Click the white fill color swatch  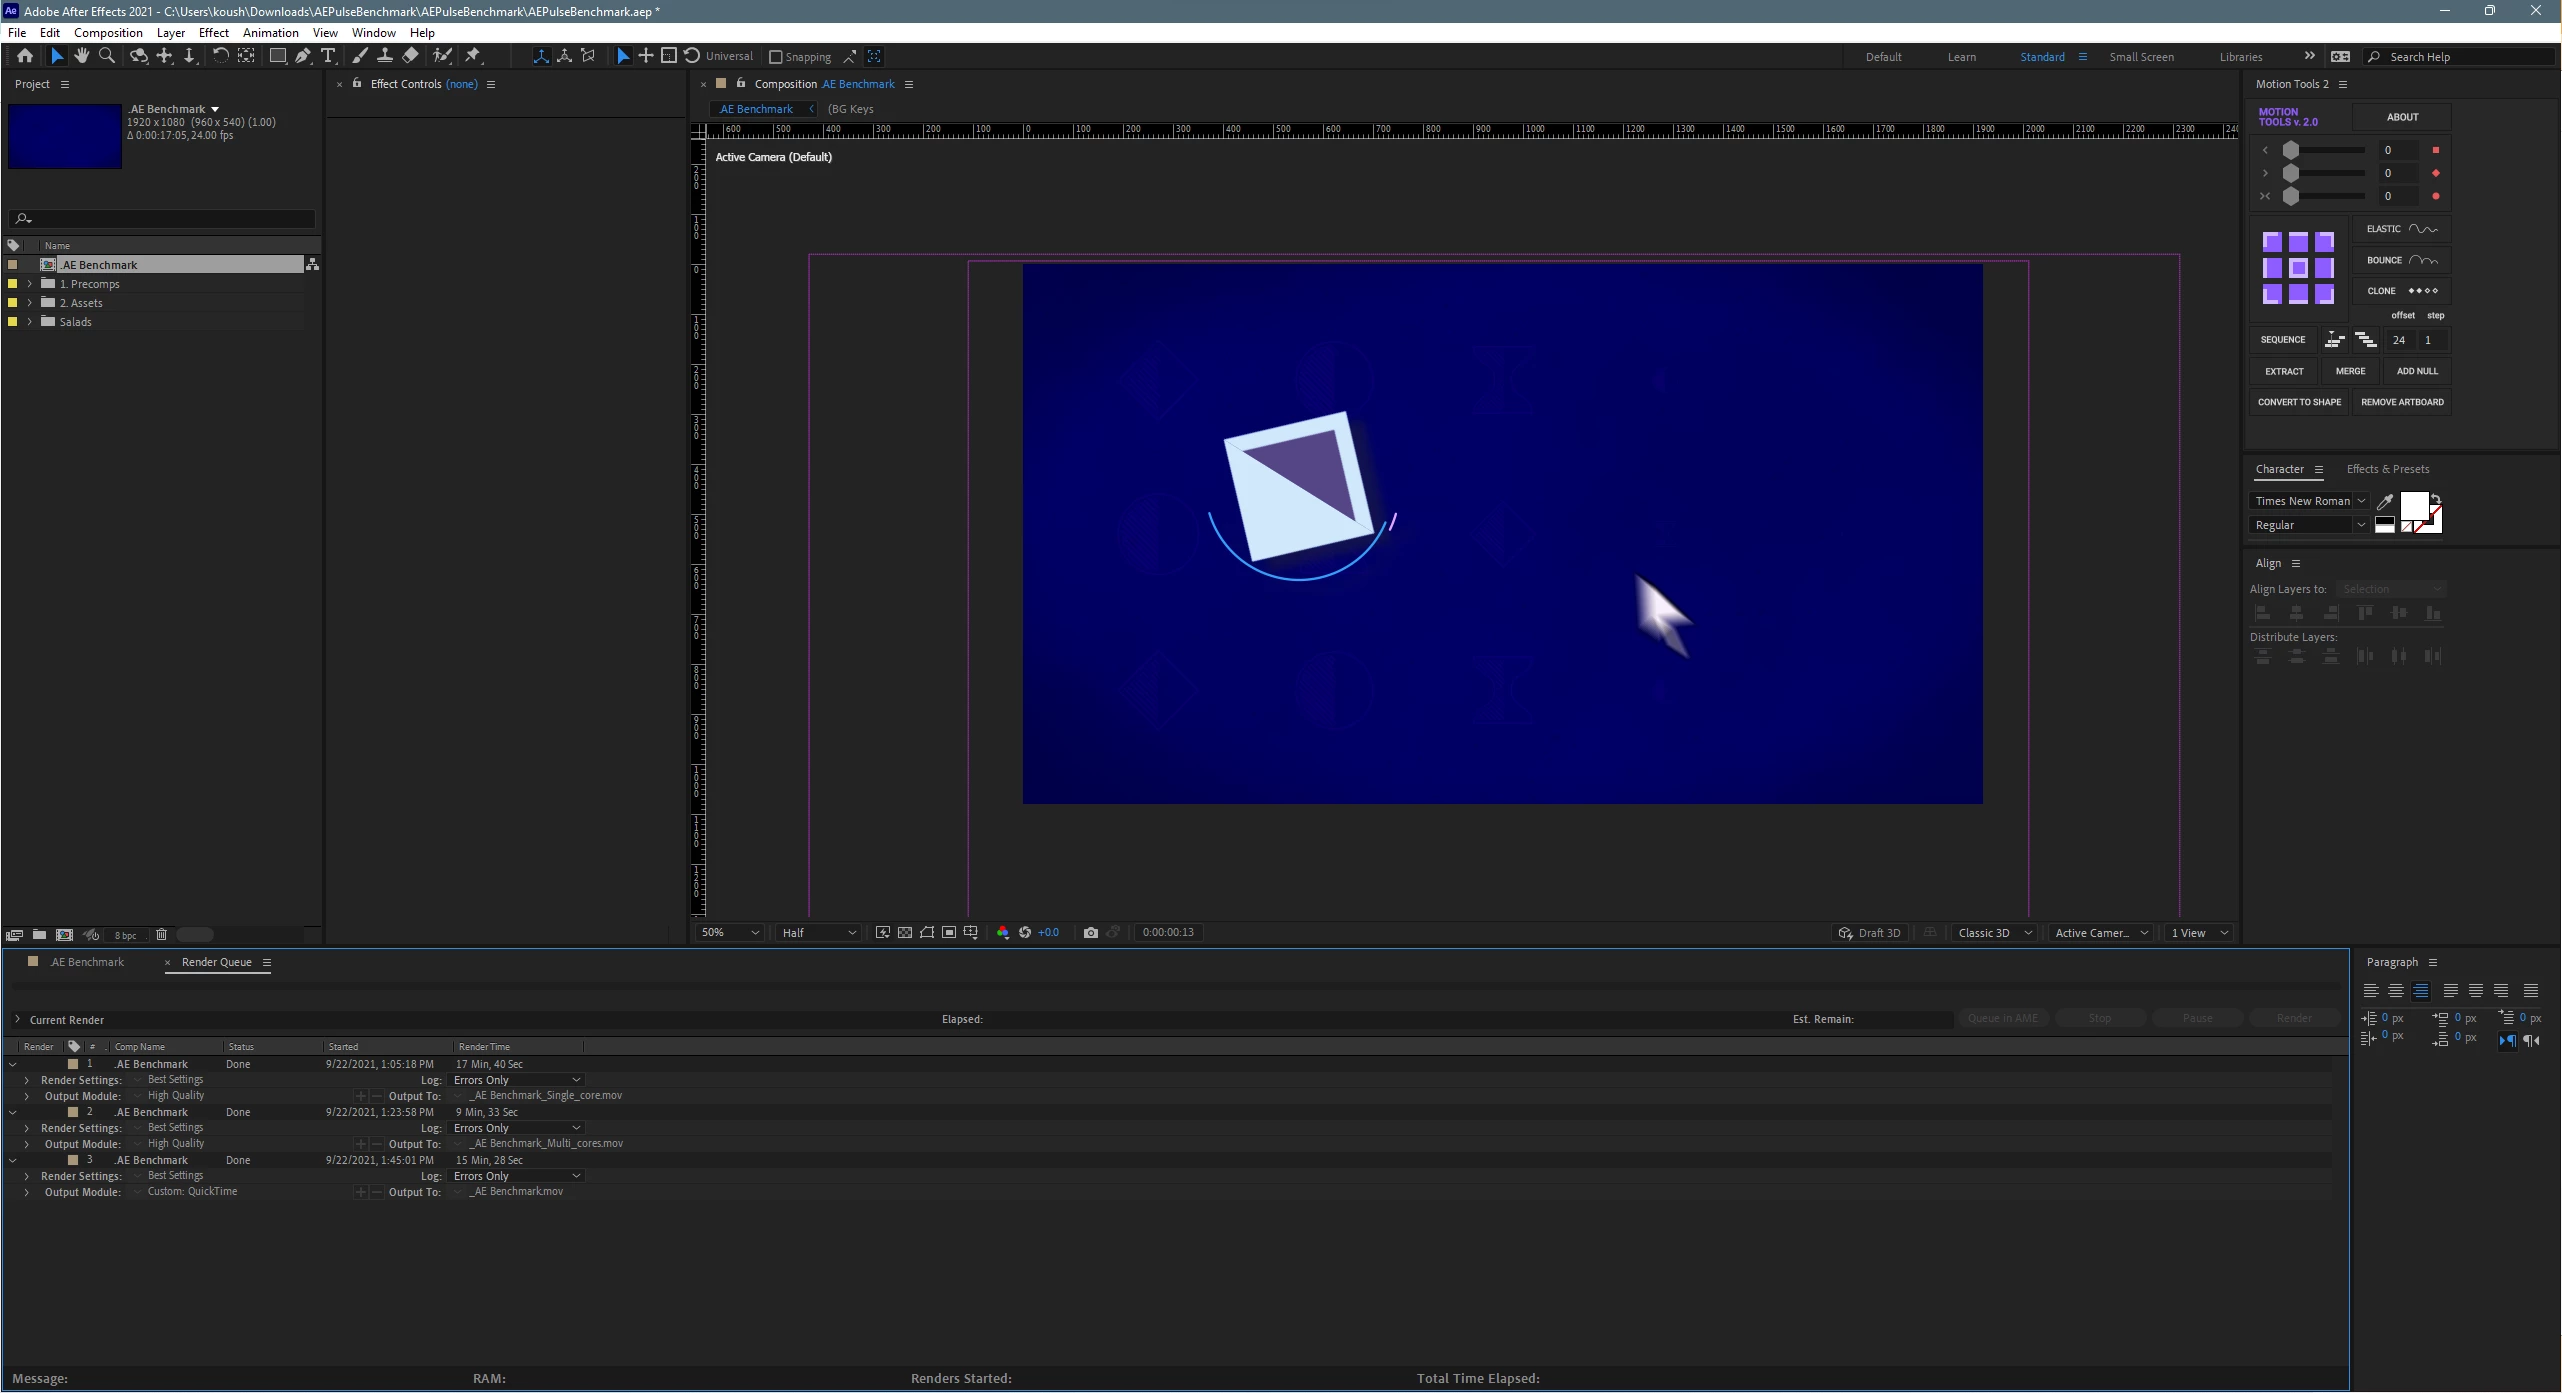(x=2413, y=505)
